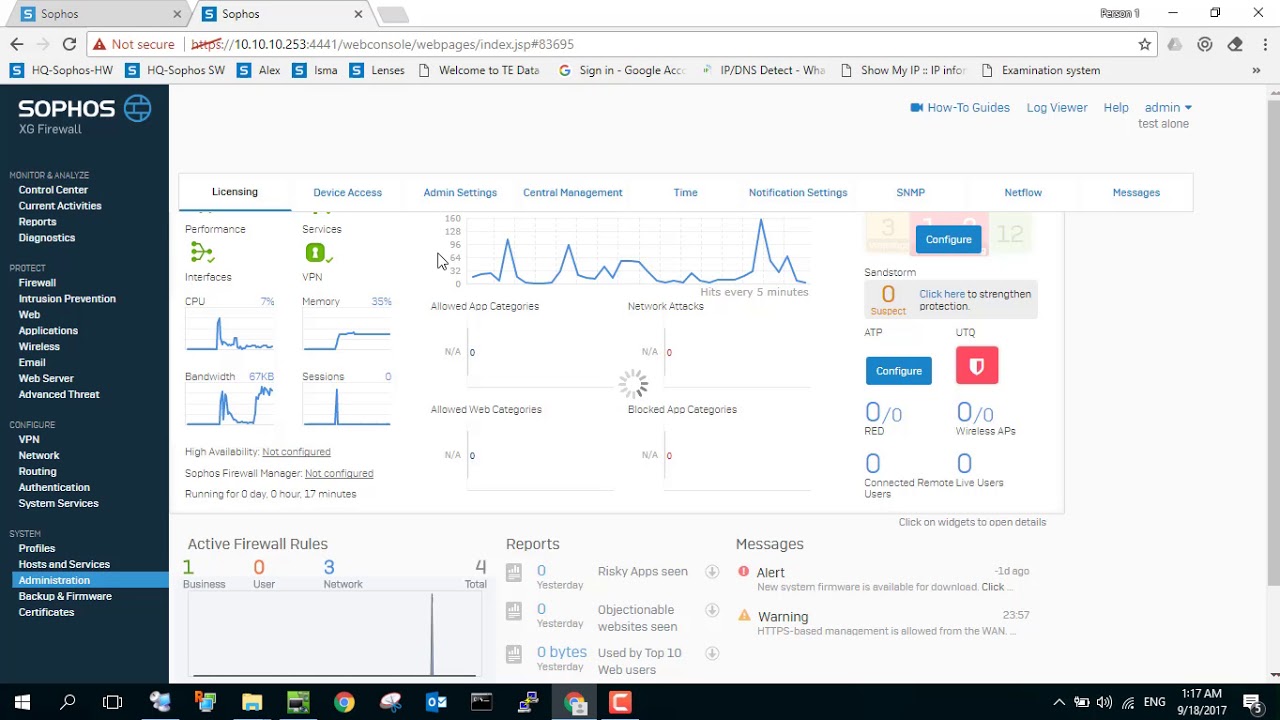Open the Action Center notifications icon
Viewport: 1280px width, 720px height.
pos(1251,702)
